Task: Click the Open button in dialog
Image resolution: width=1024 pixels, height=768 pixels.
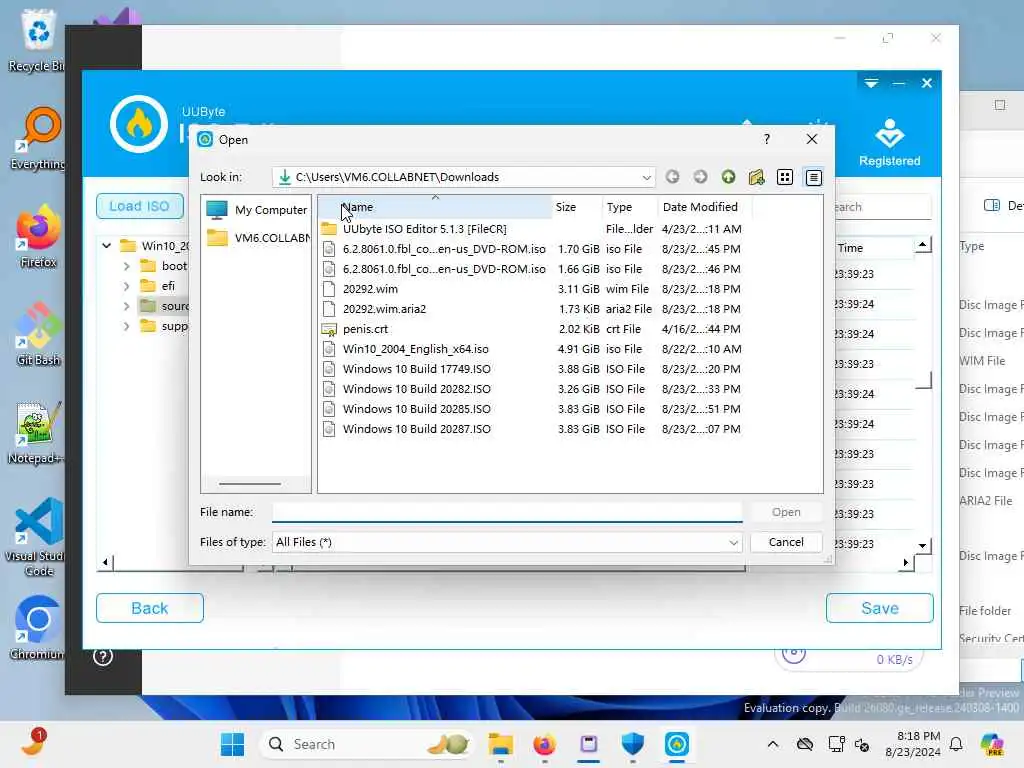Action: point(786,512)
